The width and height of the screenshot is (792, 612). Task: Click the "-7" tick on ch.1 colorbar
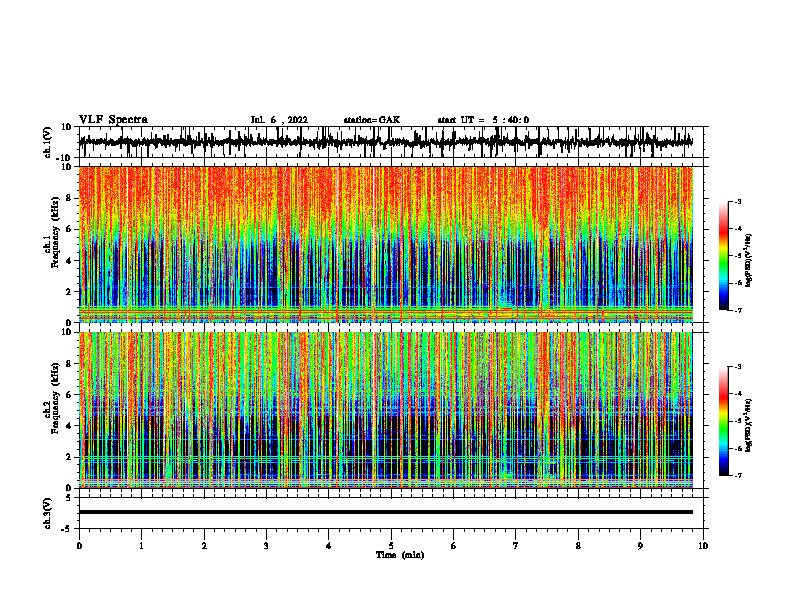point(737,310)
